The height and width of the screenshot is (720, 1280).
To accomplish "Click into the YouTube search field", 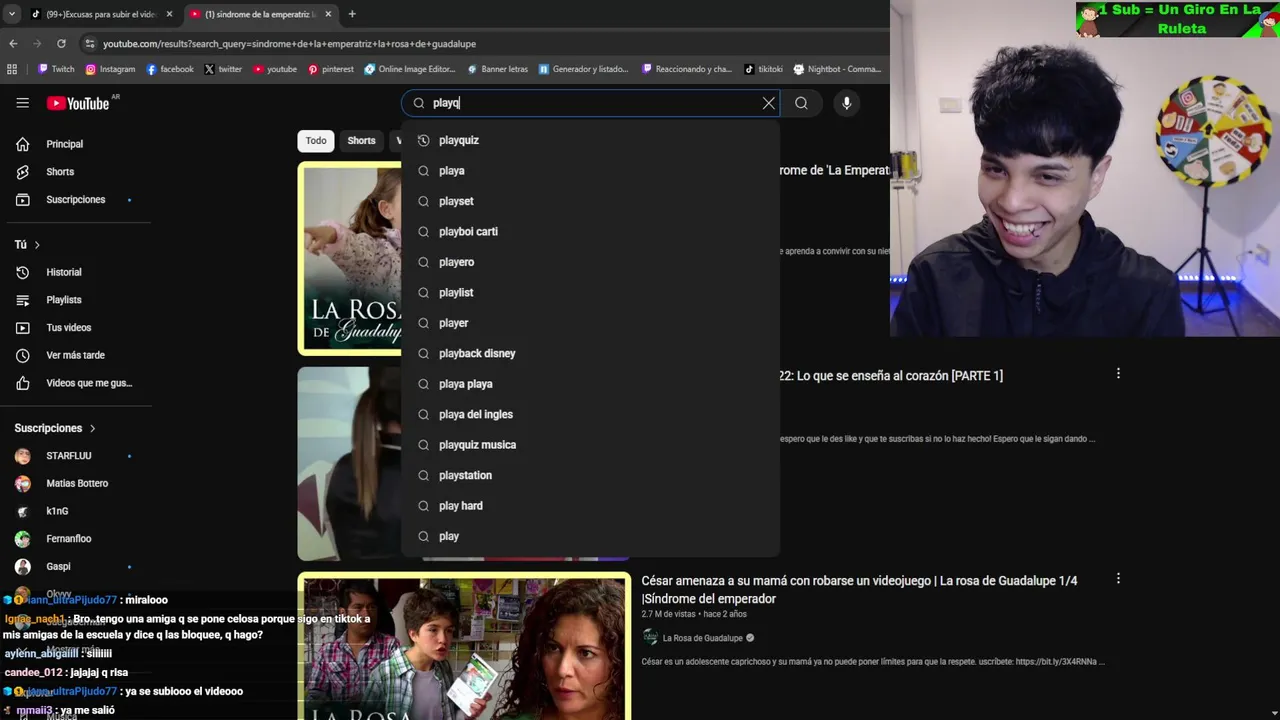I will (x=590, y=103).
